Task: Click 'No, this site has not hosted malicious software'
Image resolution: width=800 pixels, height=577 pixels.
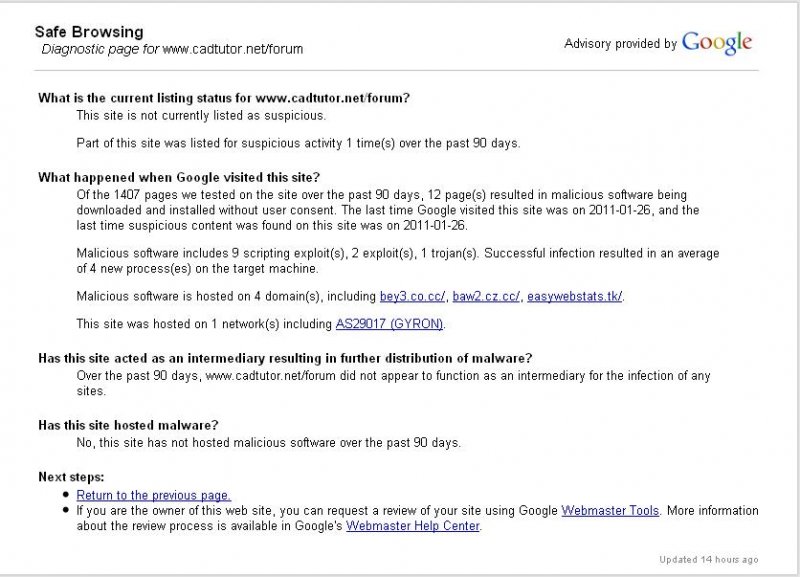Action: click(268, 443)
